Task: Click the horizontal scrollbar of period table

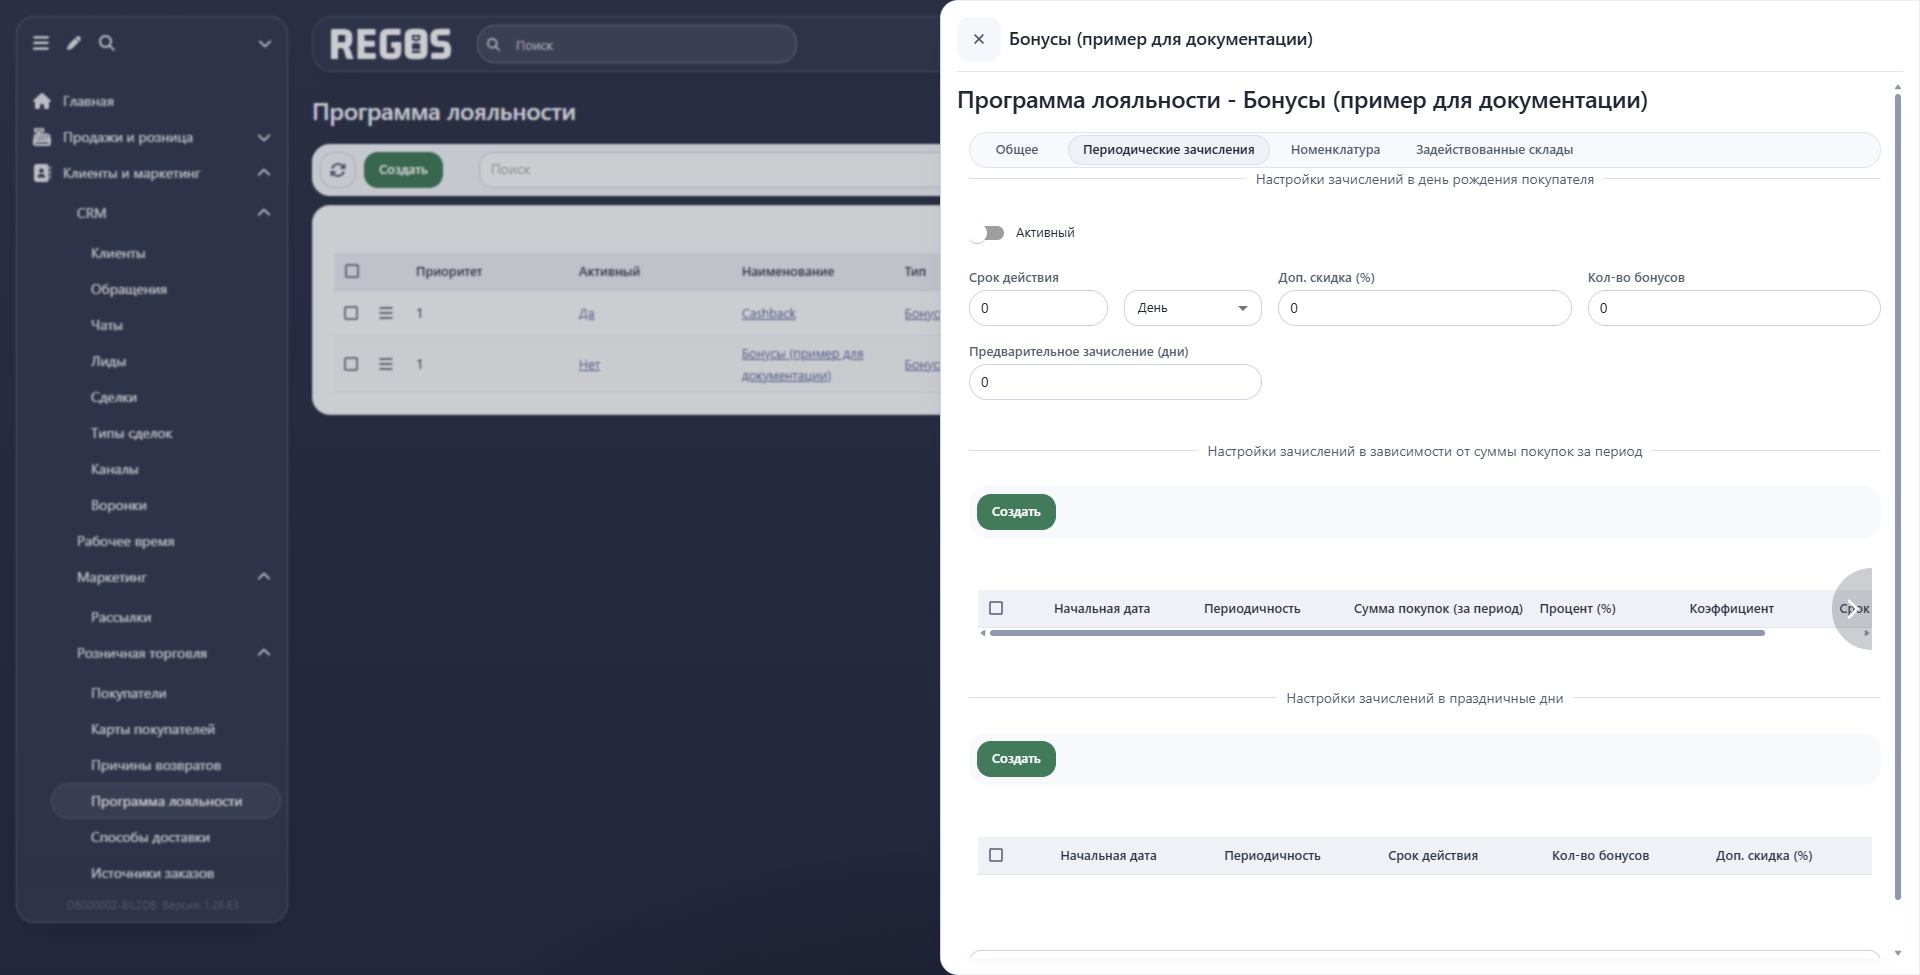Action: (x=1377, y=633)
